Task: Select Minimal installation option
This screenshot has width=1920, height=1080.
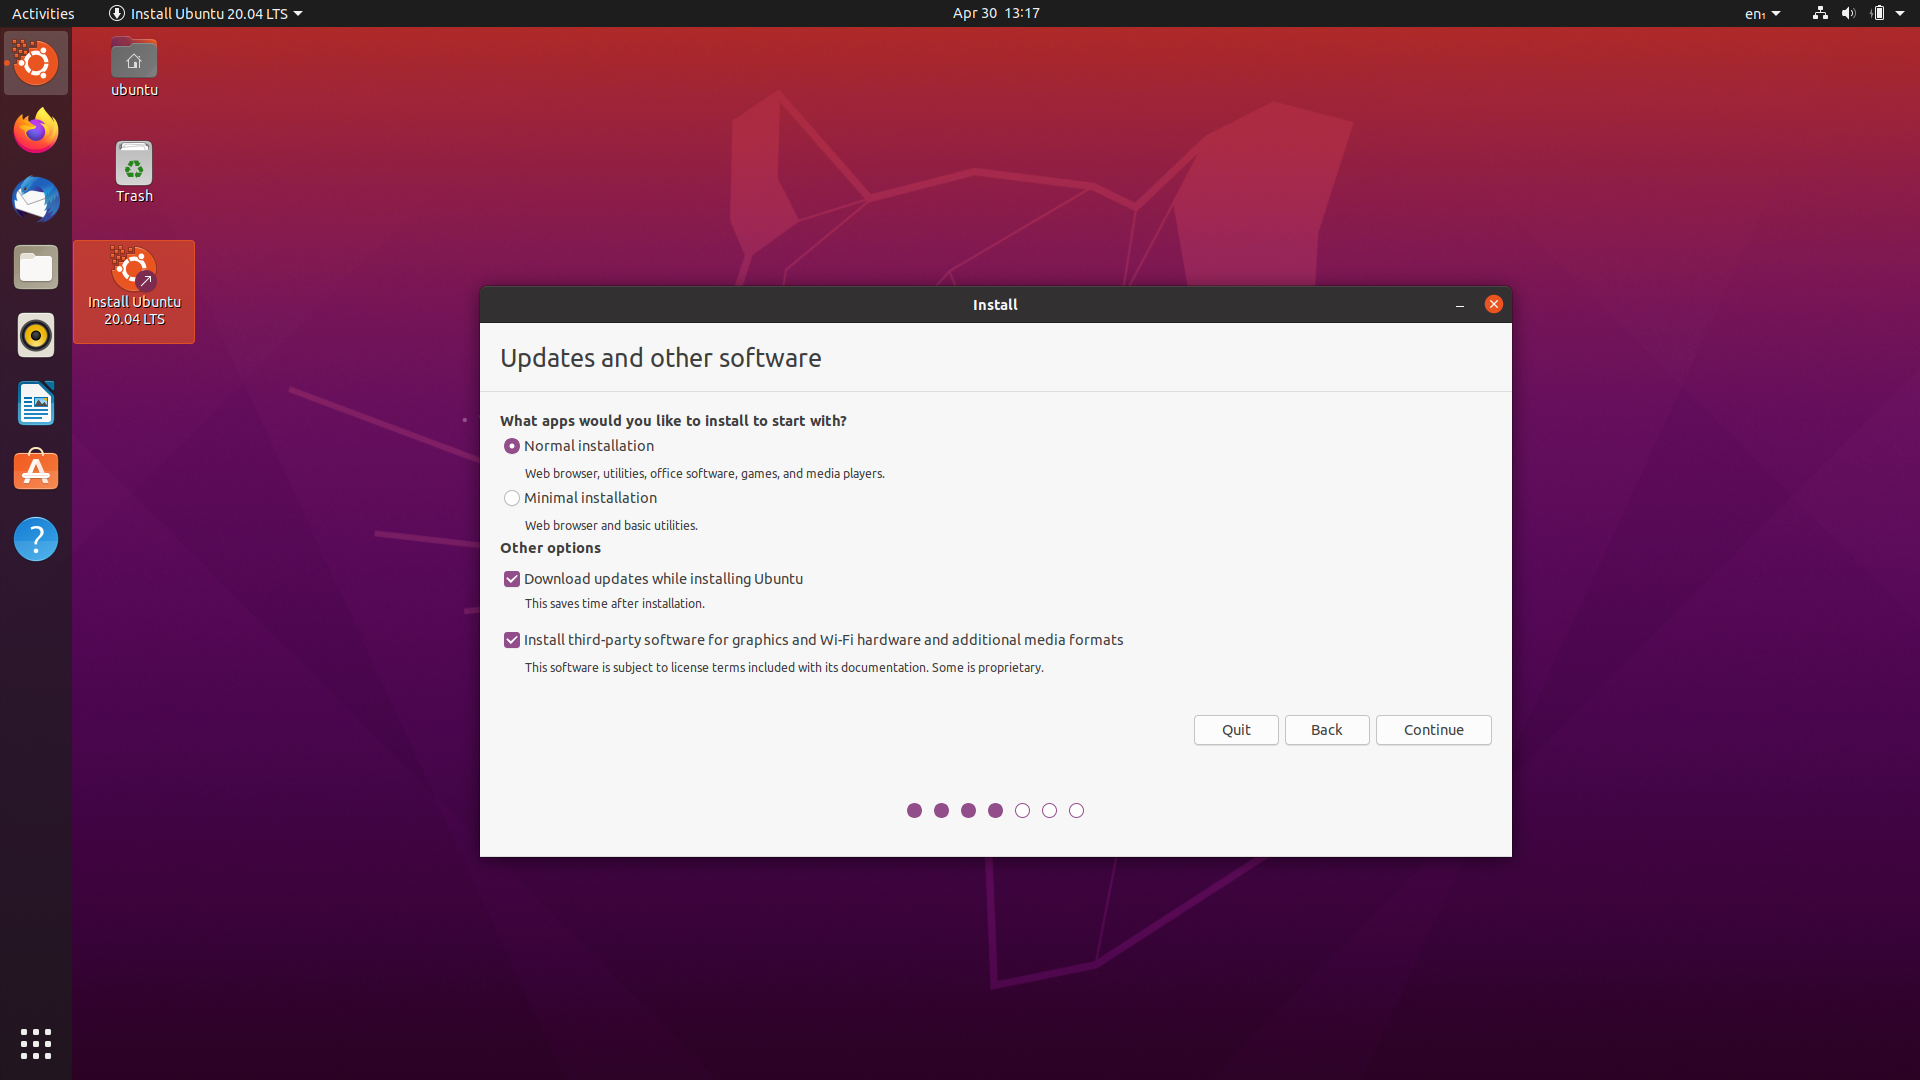Action: [x=512, y=498]
